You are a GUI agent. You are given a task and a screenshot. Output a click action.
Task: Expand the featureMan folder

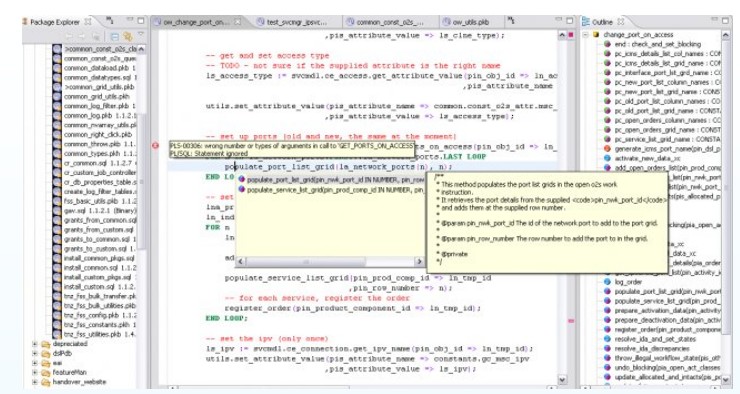[35, 372]
